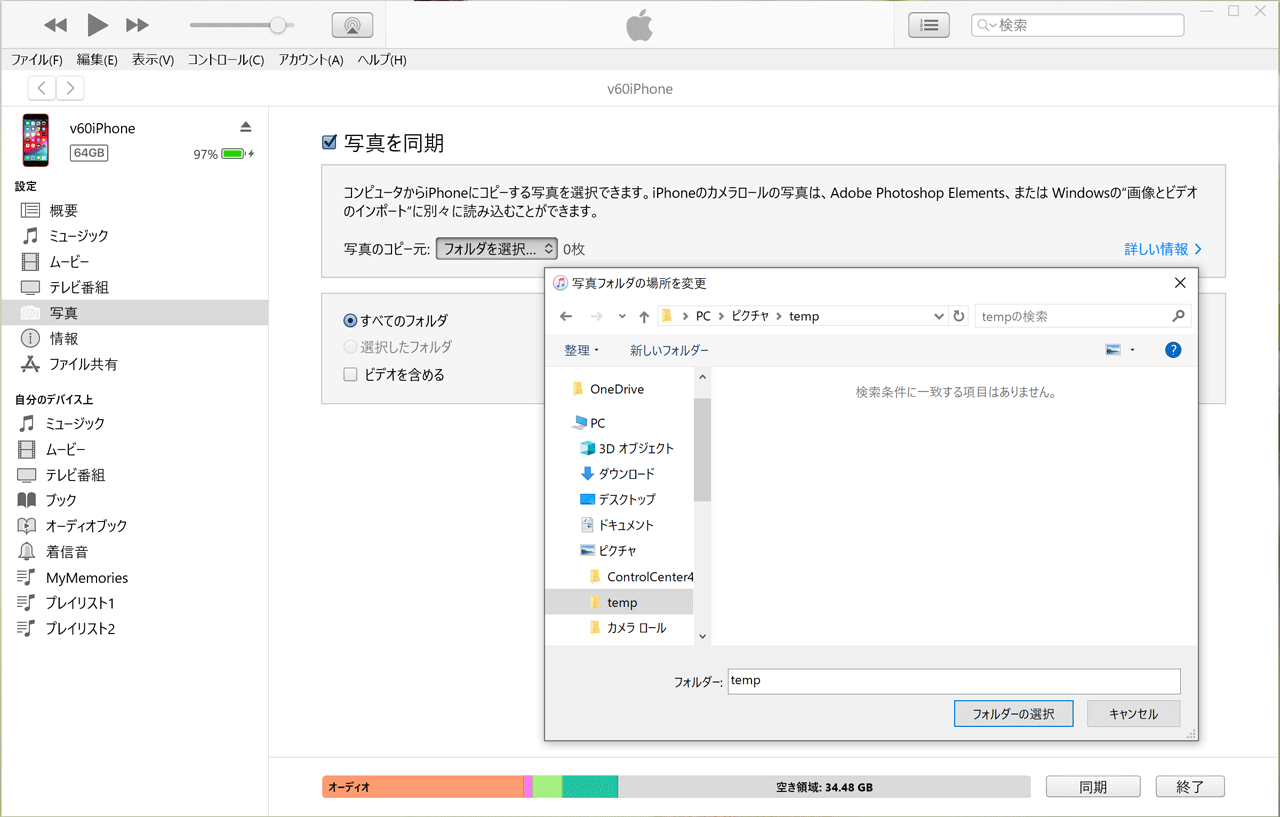Screen dimensions: 1280x817
Task: Click the rewind playback button
Action: coord(56,25)
